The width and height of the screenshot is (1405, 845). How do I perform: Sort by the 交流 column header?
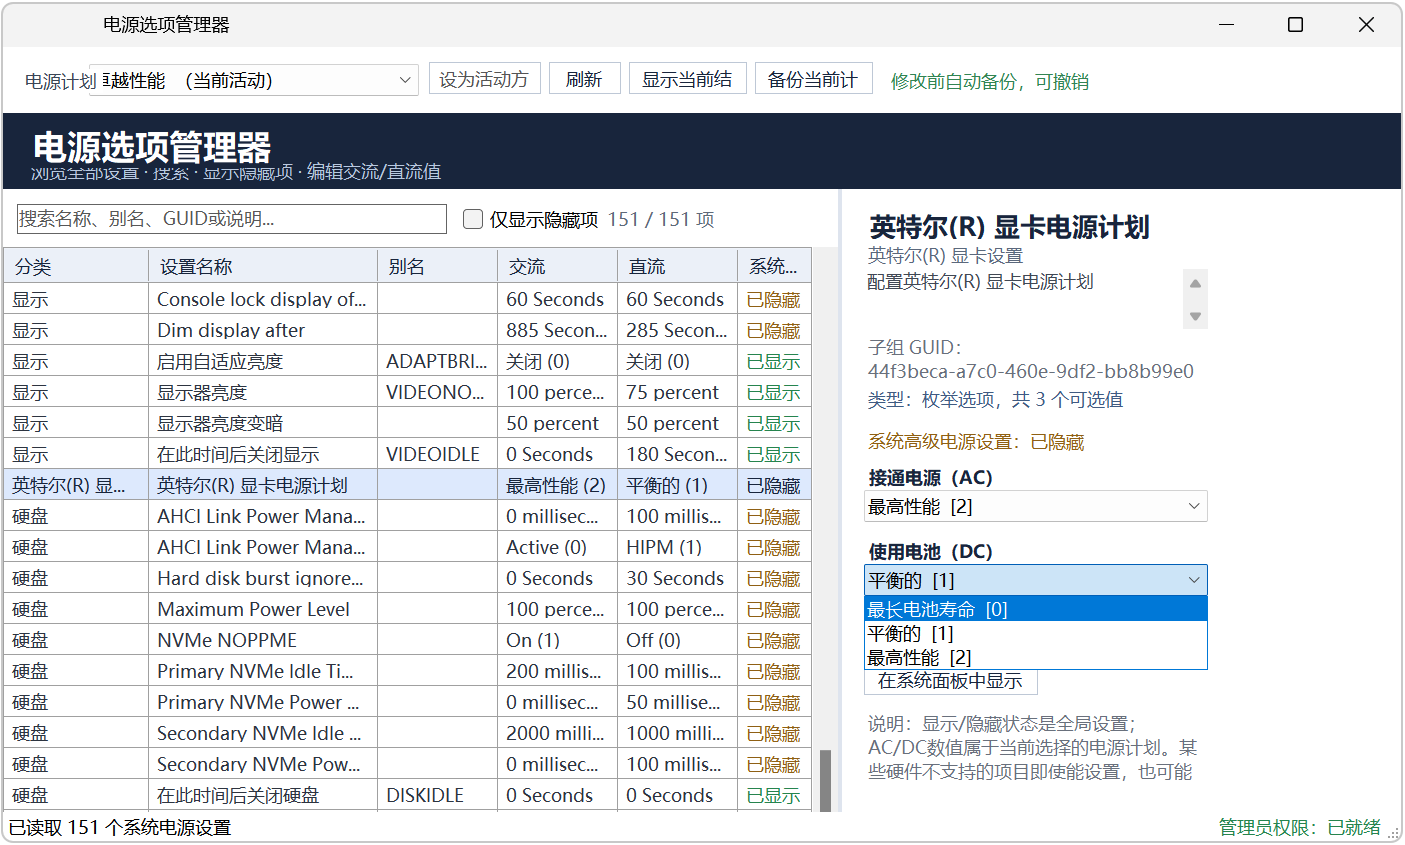pos(557,267)
